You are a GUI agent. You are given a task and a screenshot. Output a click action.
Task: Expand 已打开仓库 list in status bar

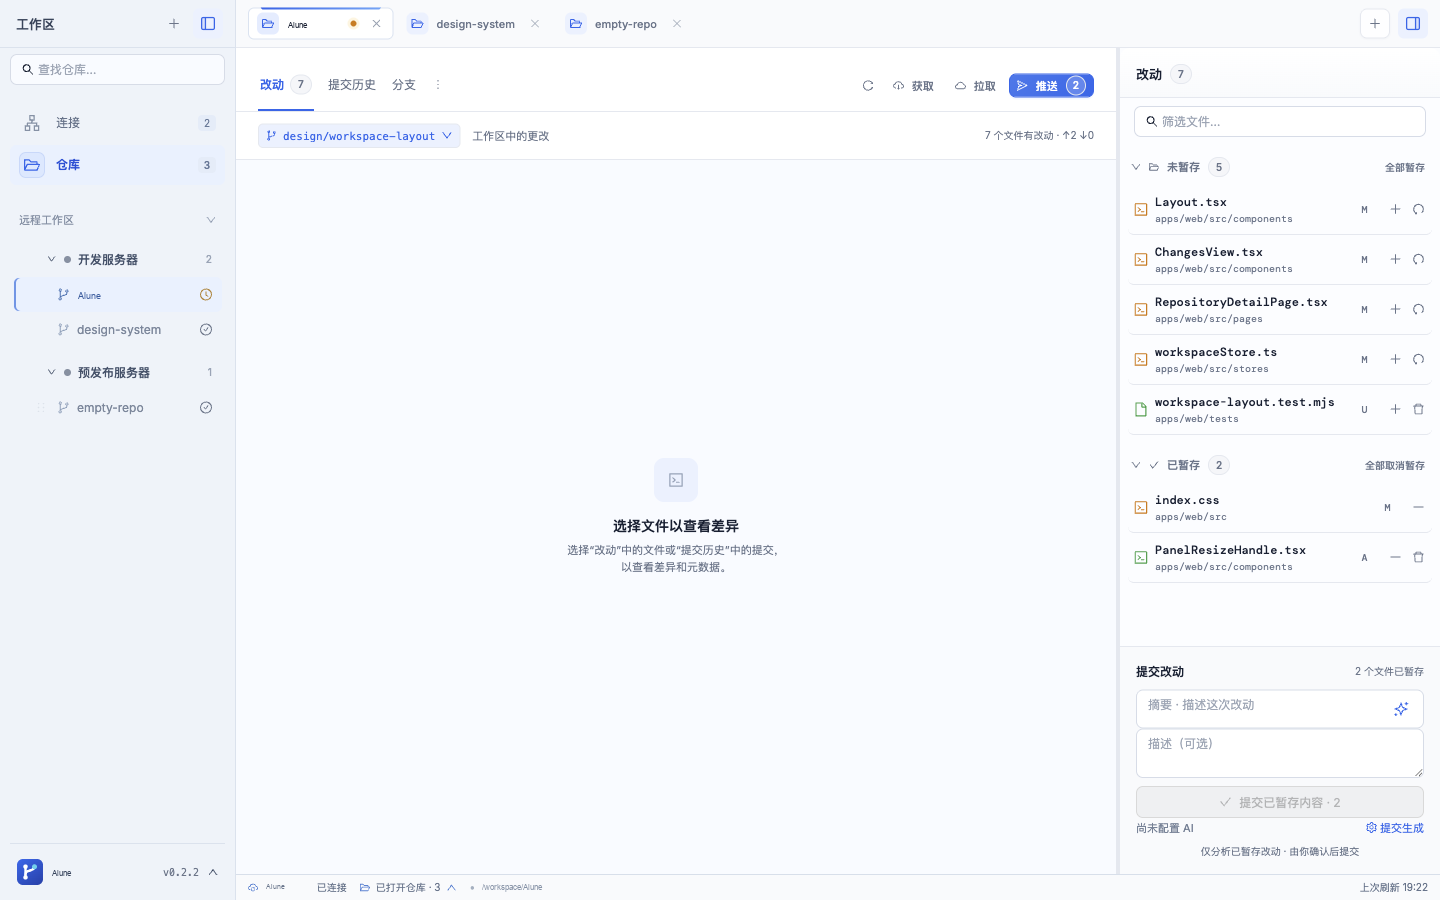click(408, 887)
